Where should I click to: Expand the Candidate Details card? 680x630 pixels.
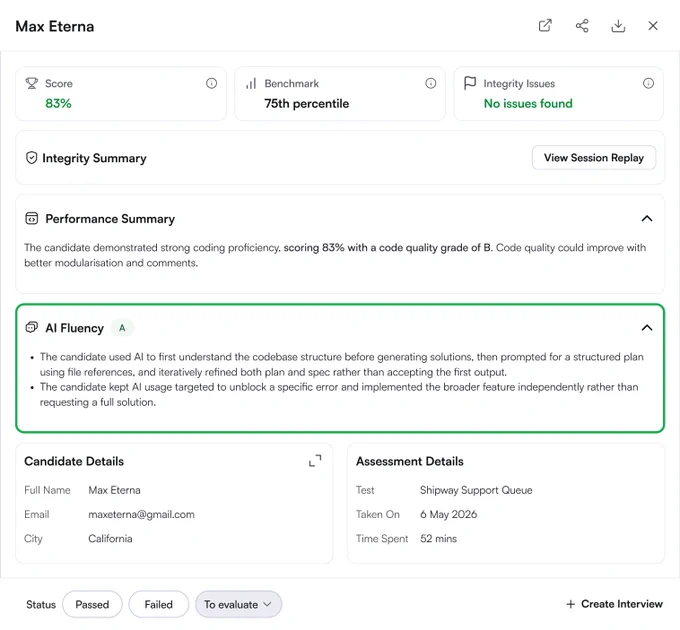pyautogui.click(x=315, y=460)
